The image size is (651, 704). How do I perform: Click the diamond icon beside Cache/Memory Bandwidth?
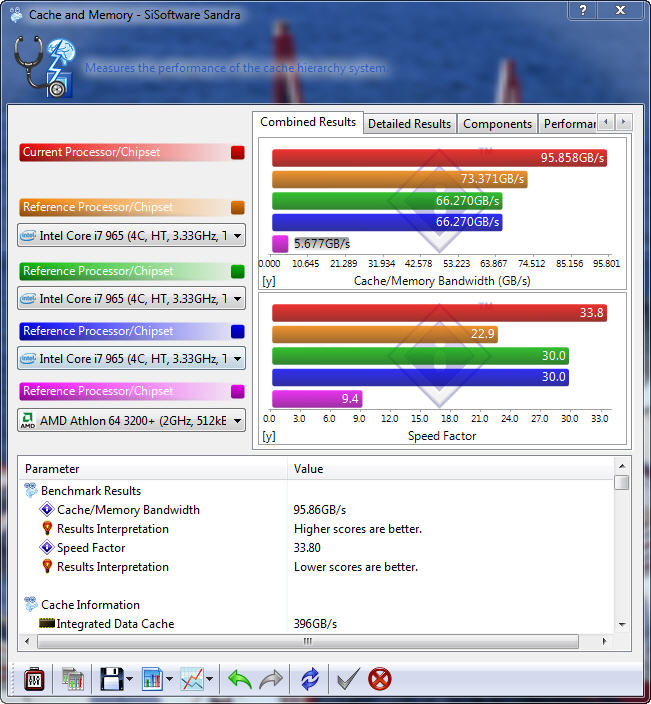pos(47,509)
